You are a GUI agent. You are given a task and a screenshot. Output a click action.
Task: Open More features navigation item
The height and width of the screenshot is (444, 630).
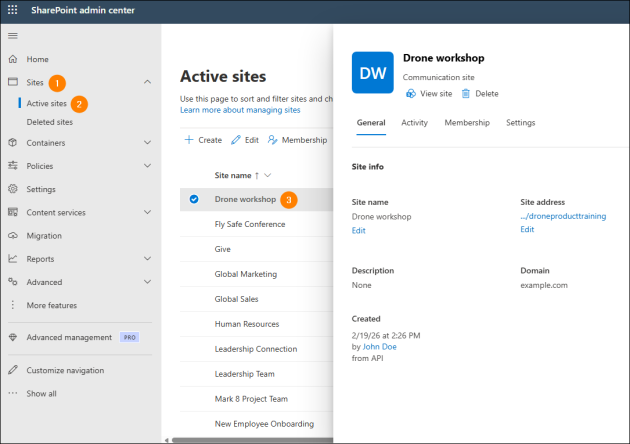(x=52, y=305)
